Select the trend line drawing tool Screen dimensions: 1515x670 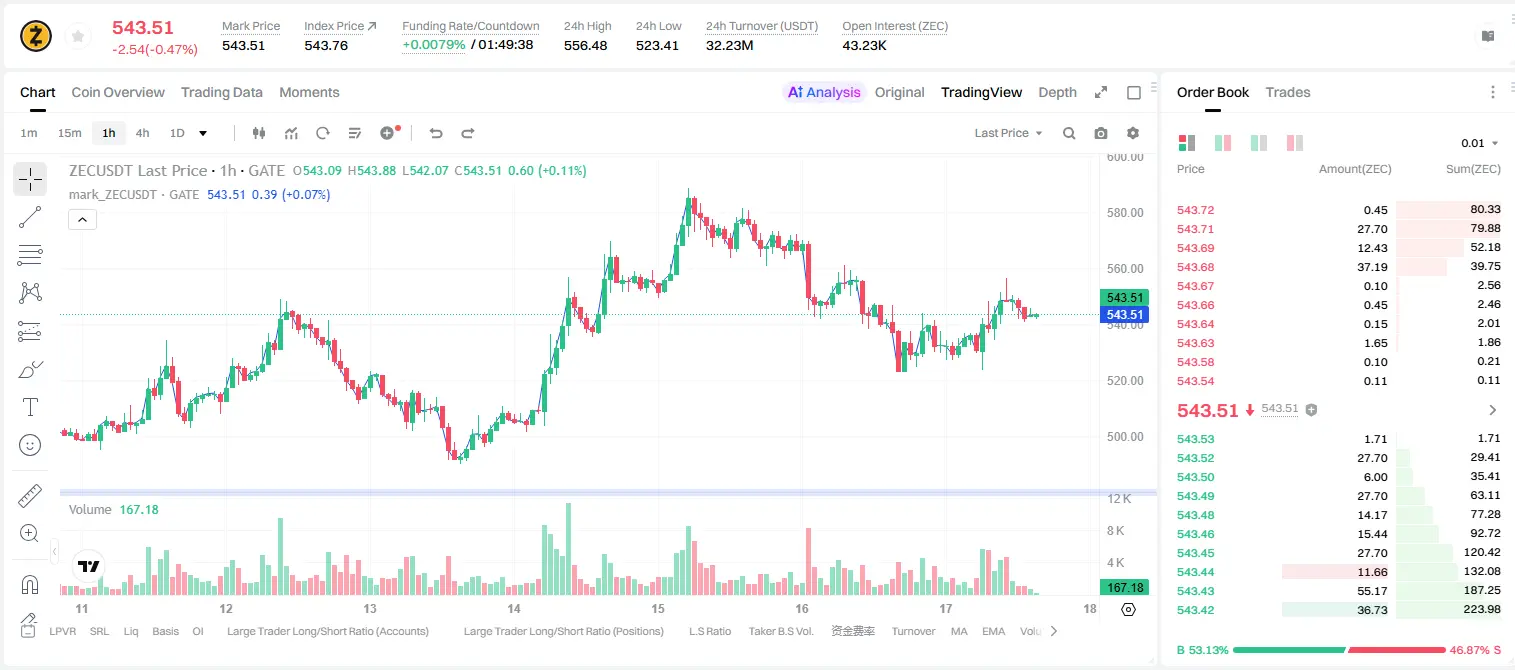(x=30, y=217)
